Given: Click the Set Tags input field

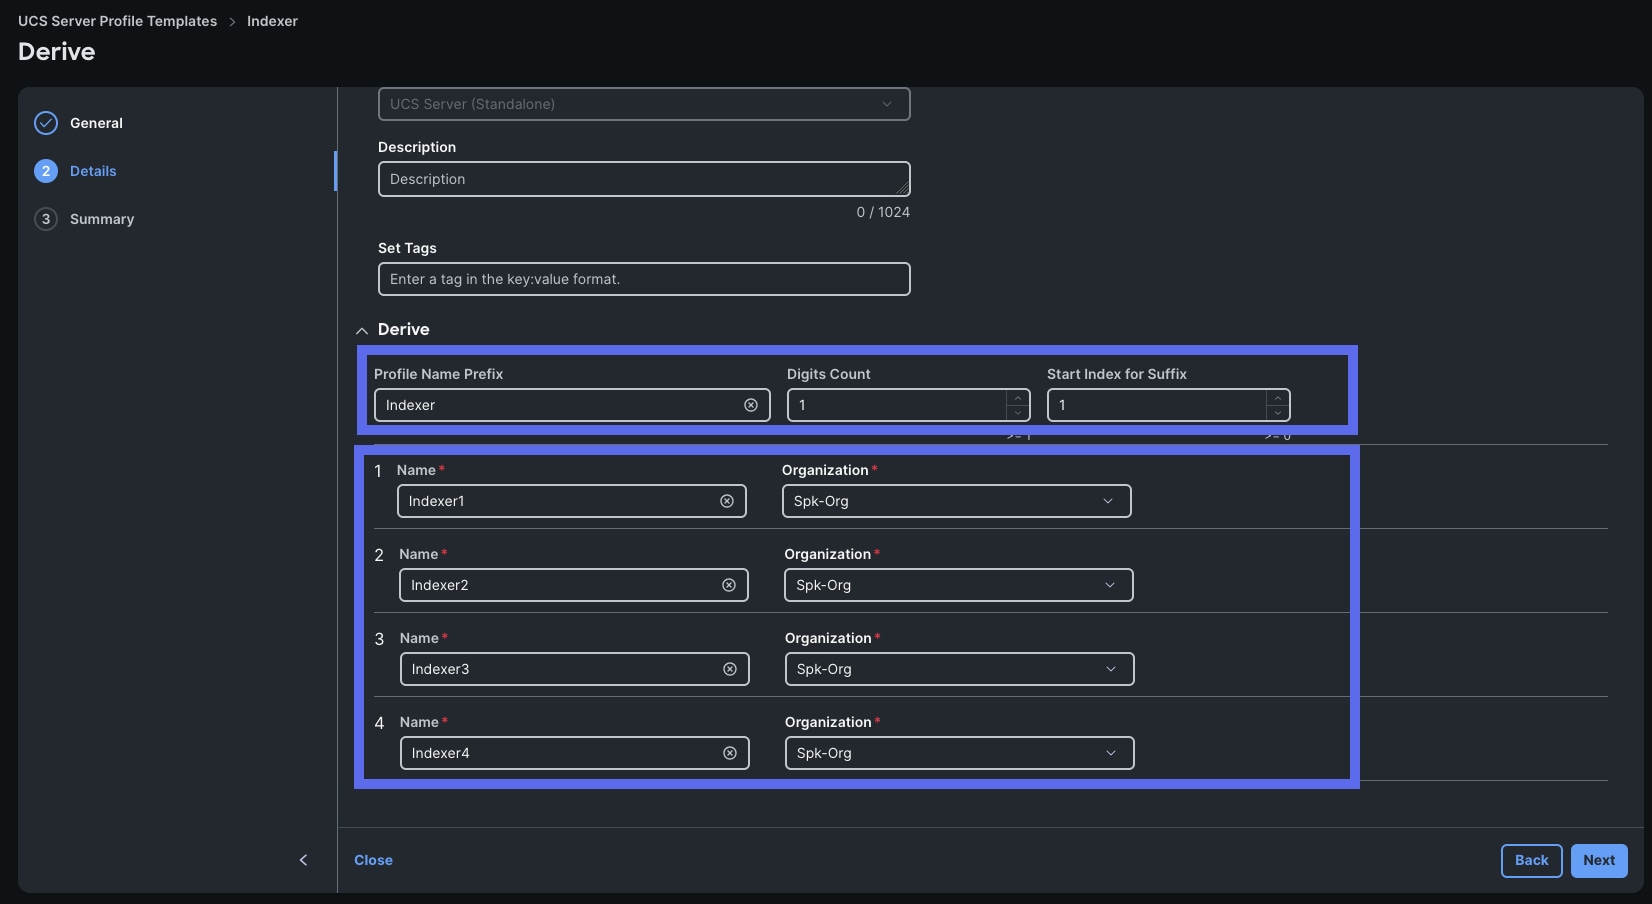Looking at the screenshot, I should pyautogui.click(x=643, y=279).
